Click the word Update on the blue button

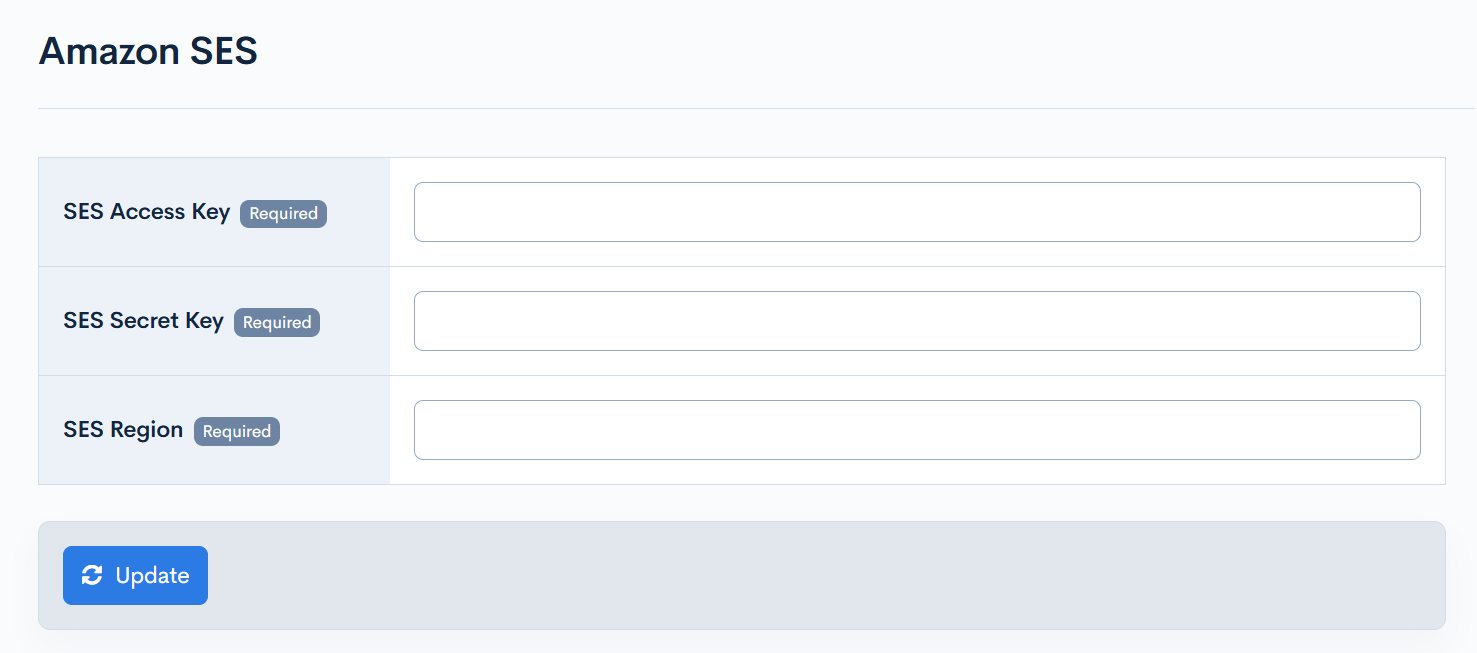tap(152, 575)
